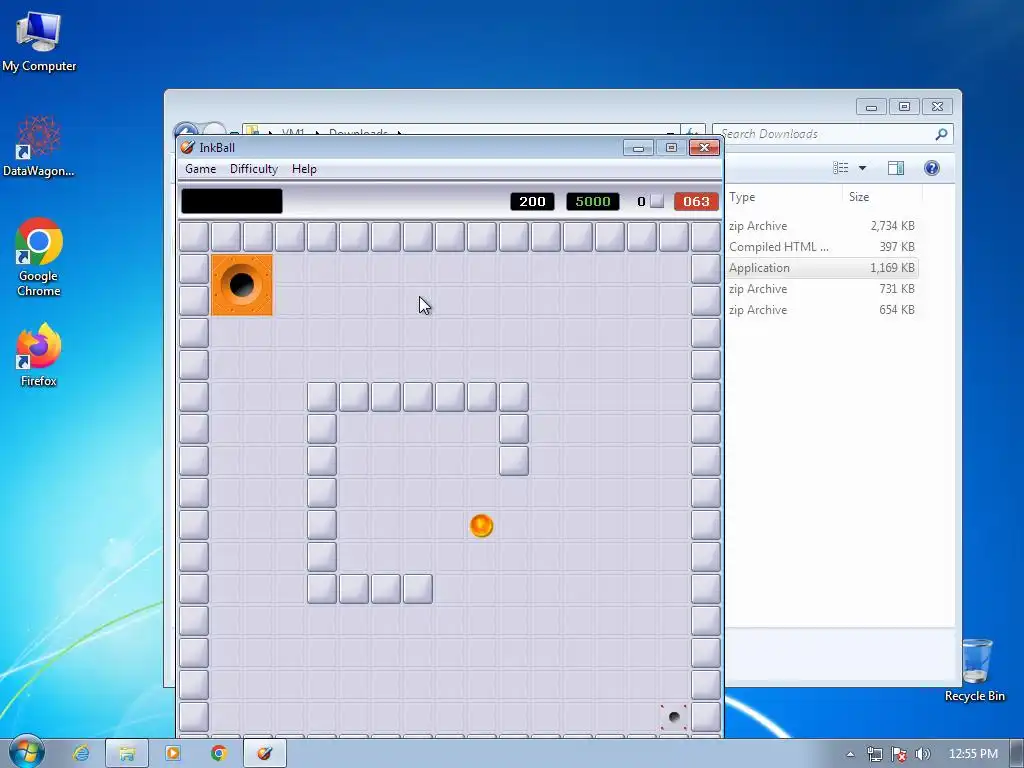Click the Action Center flag icon
This screenshot has height=768, width=1024.
pyautogui.click(x=899, y=754)
